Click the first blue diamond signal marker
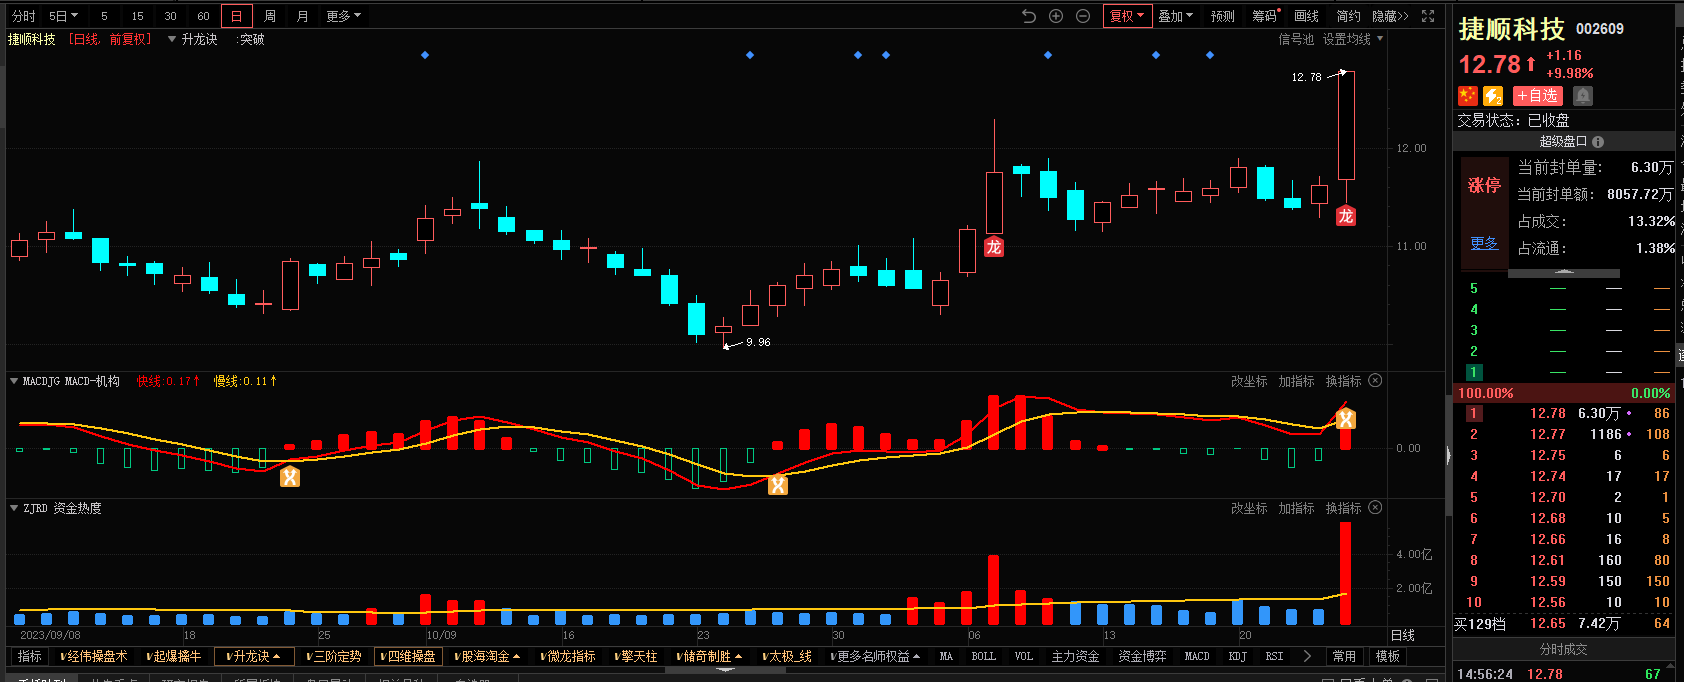 (x=425, y=55)
